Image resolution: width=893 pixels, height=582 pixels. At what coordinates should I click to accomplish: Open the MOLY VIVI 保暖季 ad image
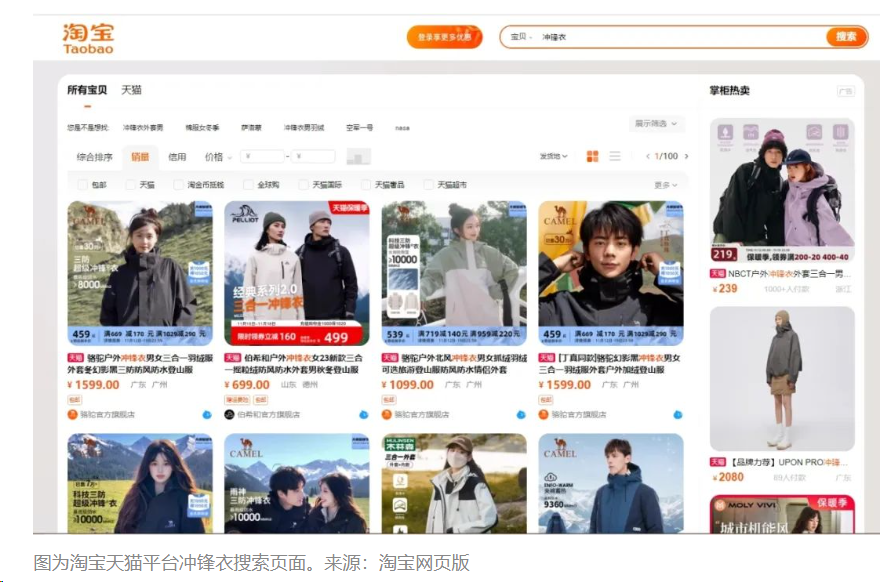(x=783, y=514)
